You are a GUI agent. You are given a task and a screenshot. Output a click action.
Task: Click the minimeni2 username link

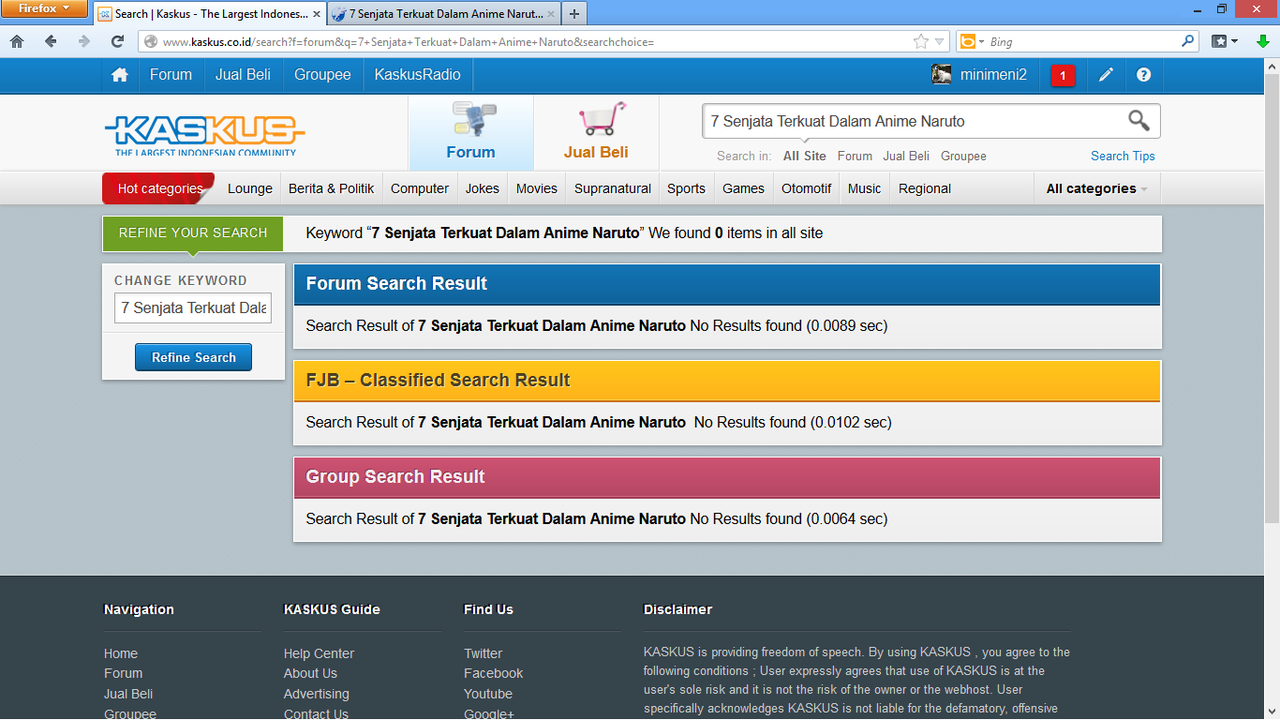(993, 75)
